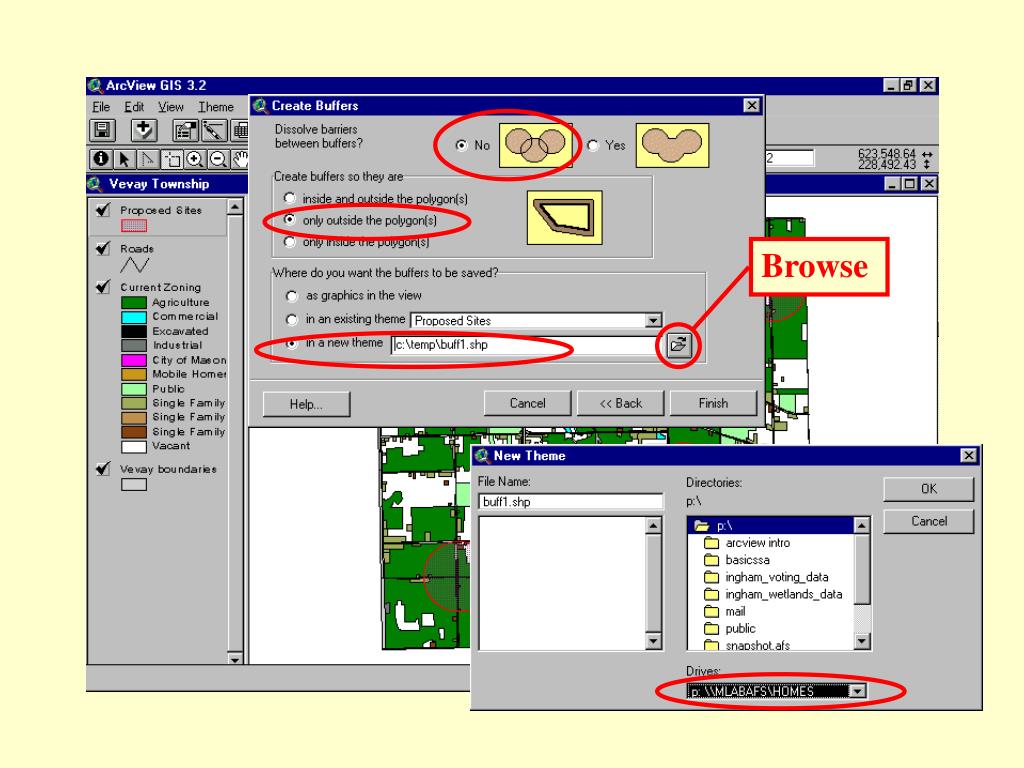Viewport: 1024px width, 768px height.
Task: Select the Pointer arrow tool
Action: [124, 159]
